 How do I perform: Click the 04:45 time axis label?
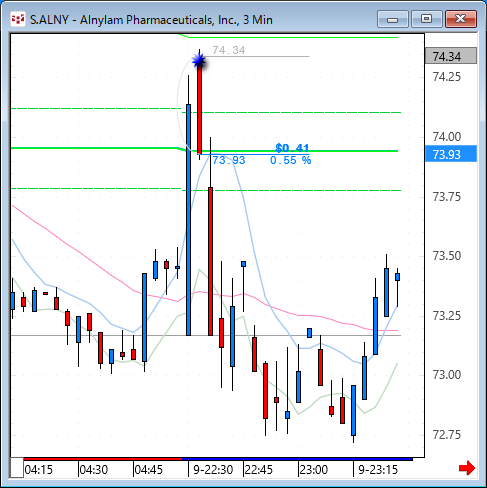[149, 470]
